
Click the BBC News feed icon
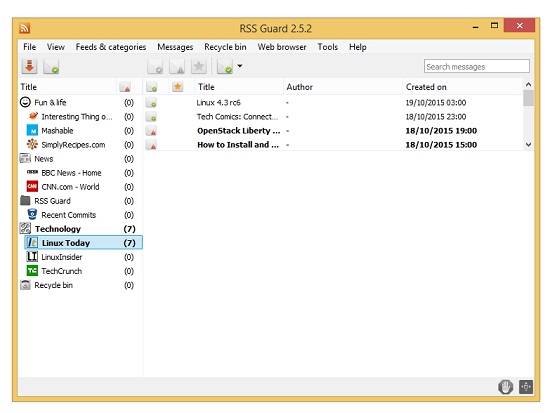pyautogui.click(x=32, y=172)
